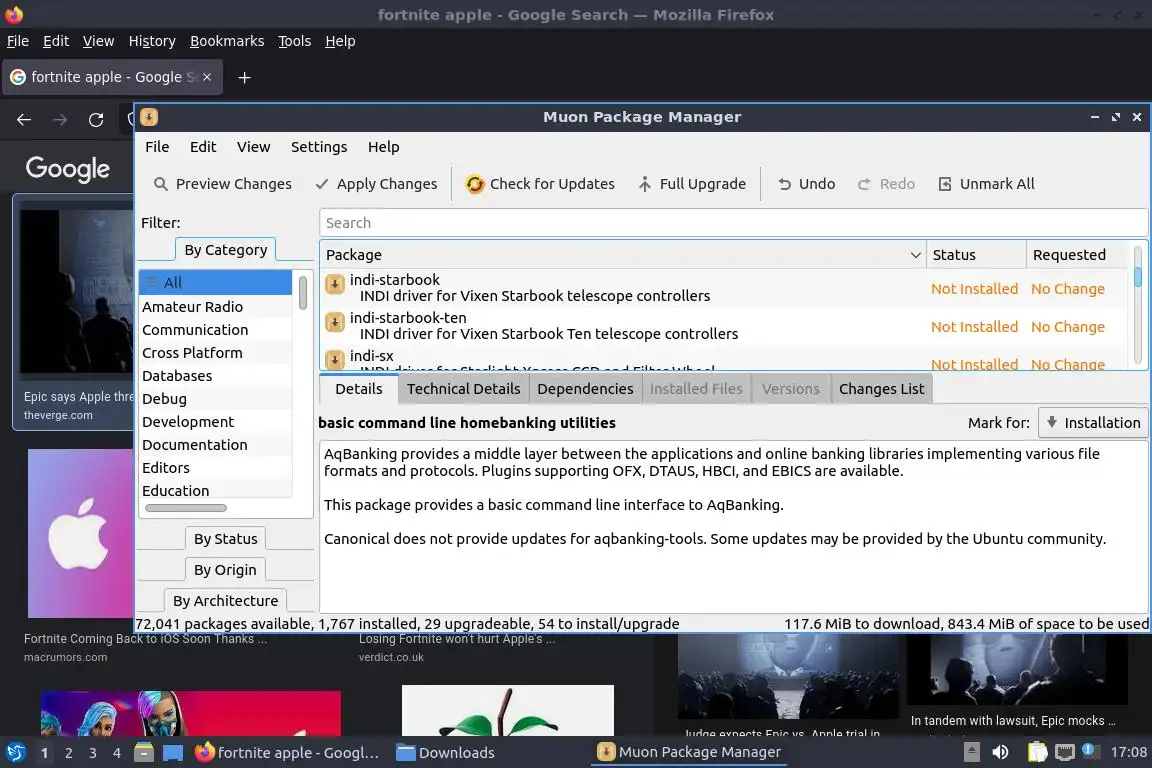
Task: Open Muon Edit menu
Action: pos(203,147)
